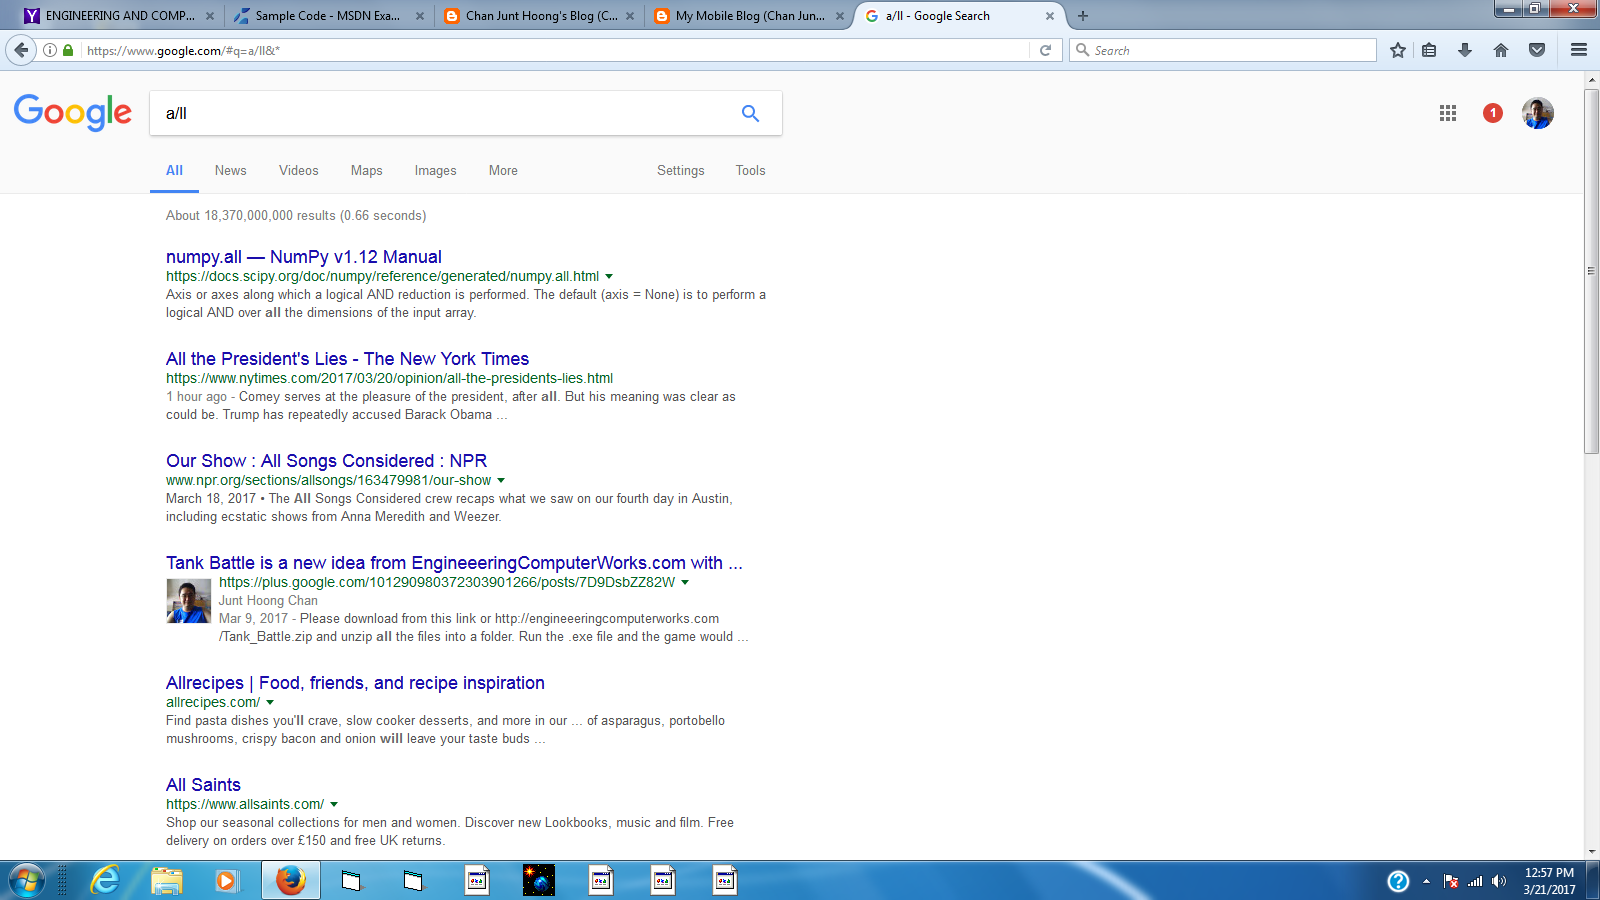Go back using the browser Back arrow

pos(21,50)
